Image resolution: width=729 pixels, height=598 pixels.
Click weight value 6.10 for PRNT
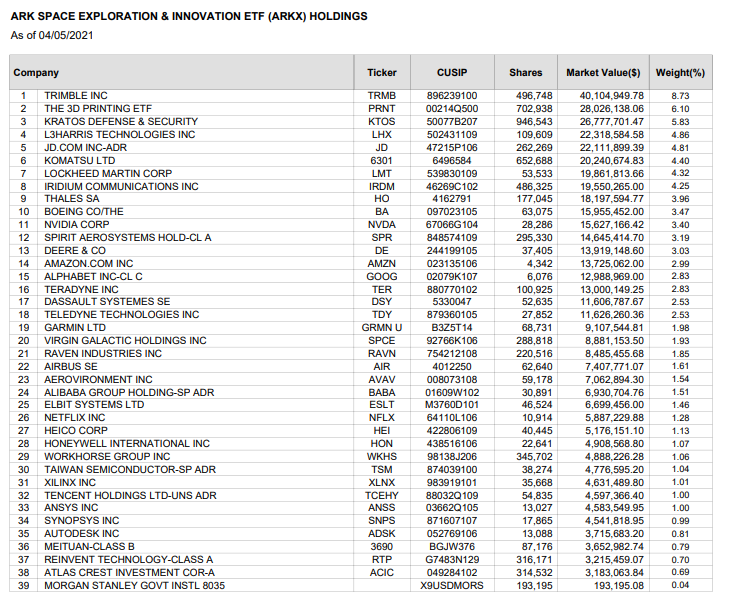[680, 109]
